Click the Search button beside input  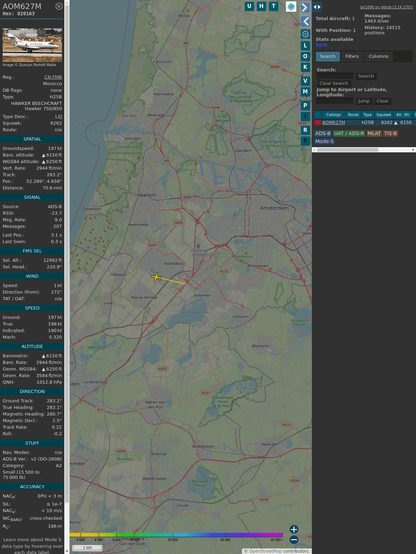point(366,76)
